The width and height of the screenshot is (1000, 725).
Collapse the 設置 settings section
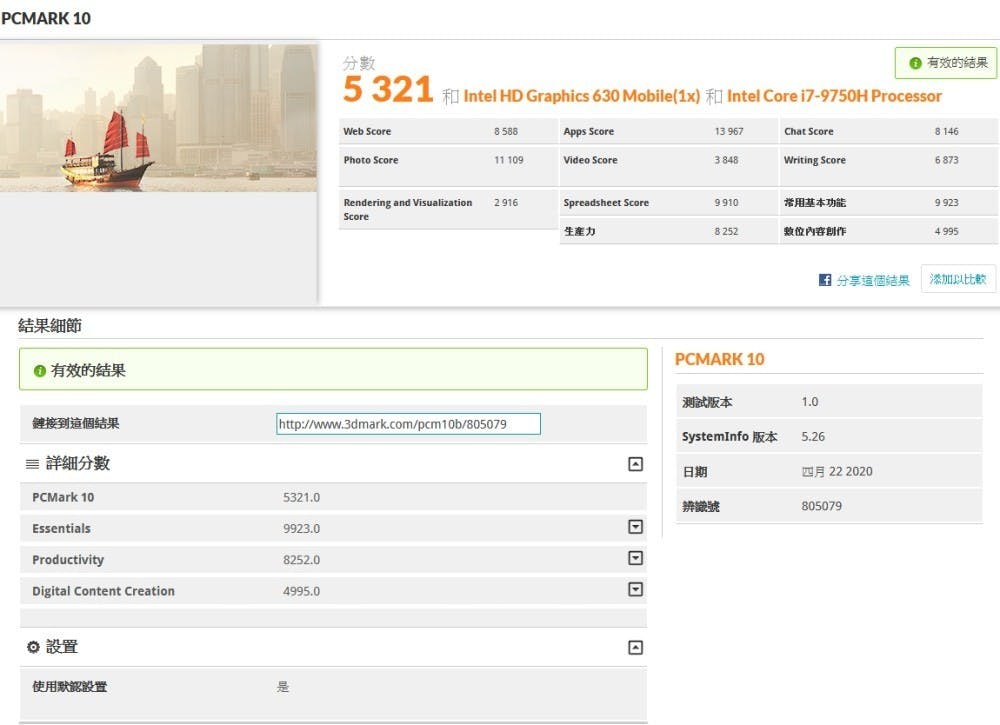pos(635,648)
